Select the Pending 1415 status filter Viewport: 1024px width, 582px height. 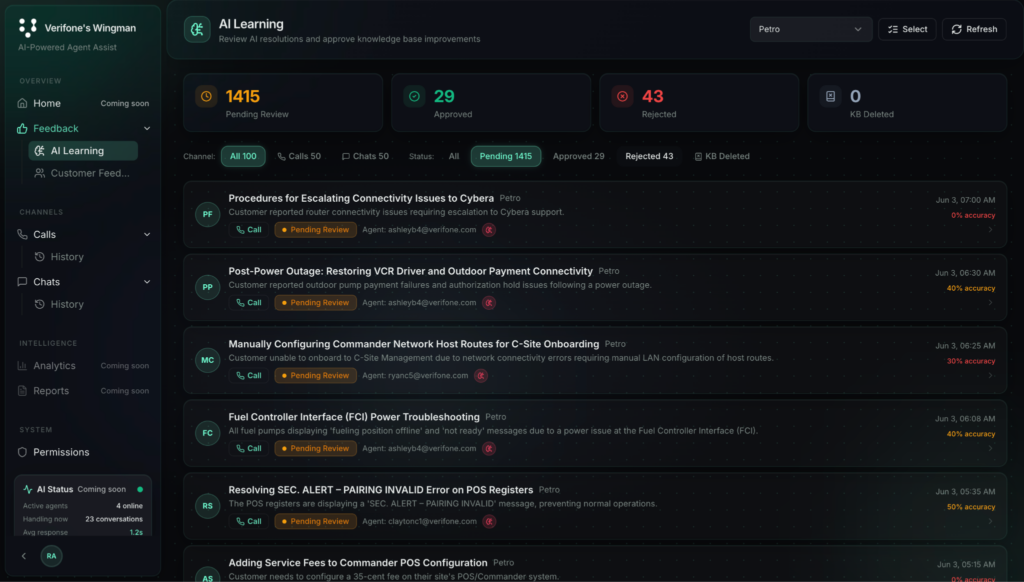505,156
